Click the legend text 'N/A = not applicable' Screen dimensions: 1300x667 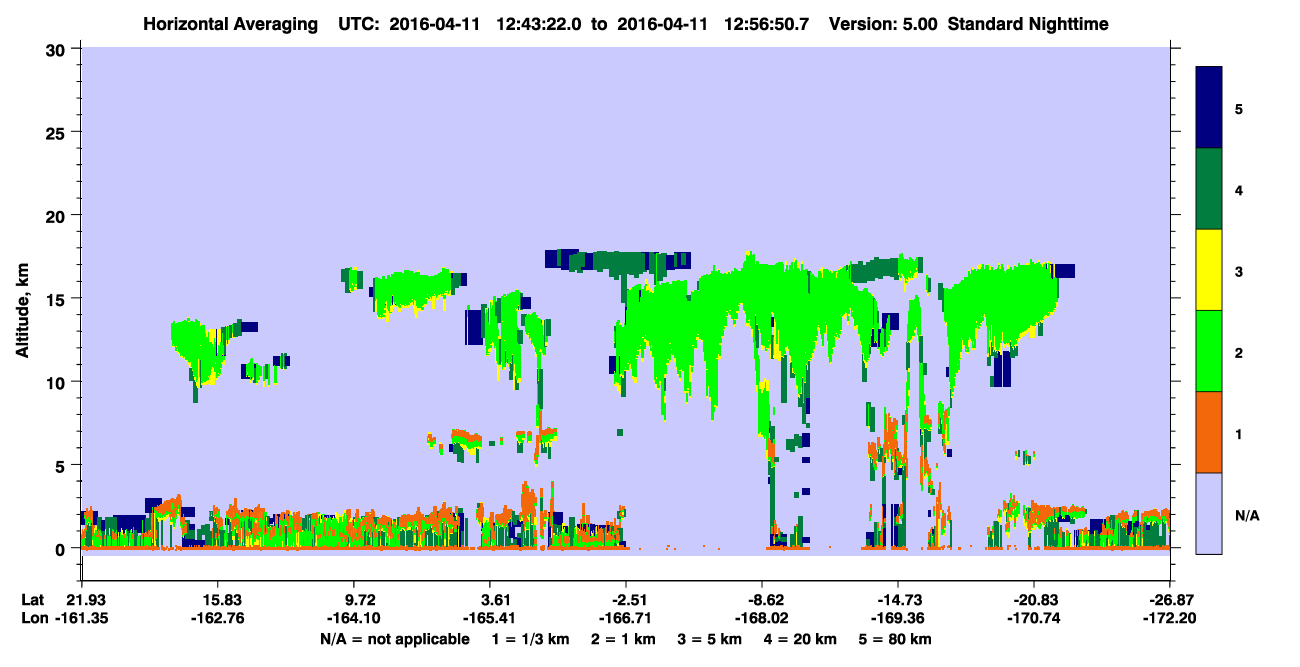(x=394, y=639)
